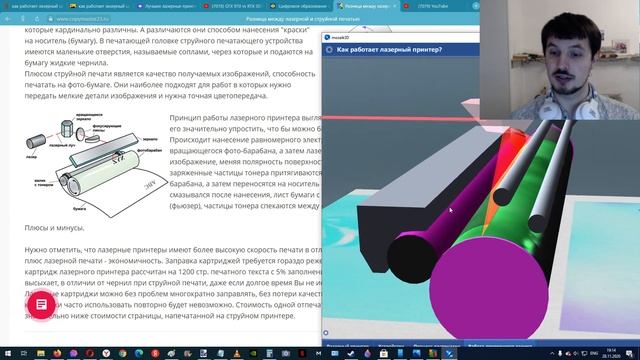Open Microsoft Store taskbar icon
The width and height of the screenshot is (640, 360).
384,353
